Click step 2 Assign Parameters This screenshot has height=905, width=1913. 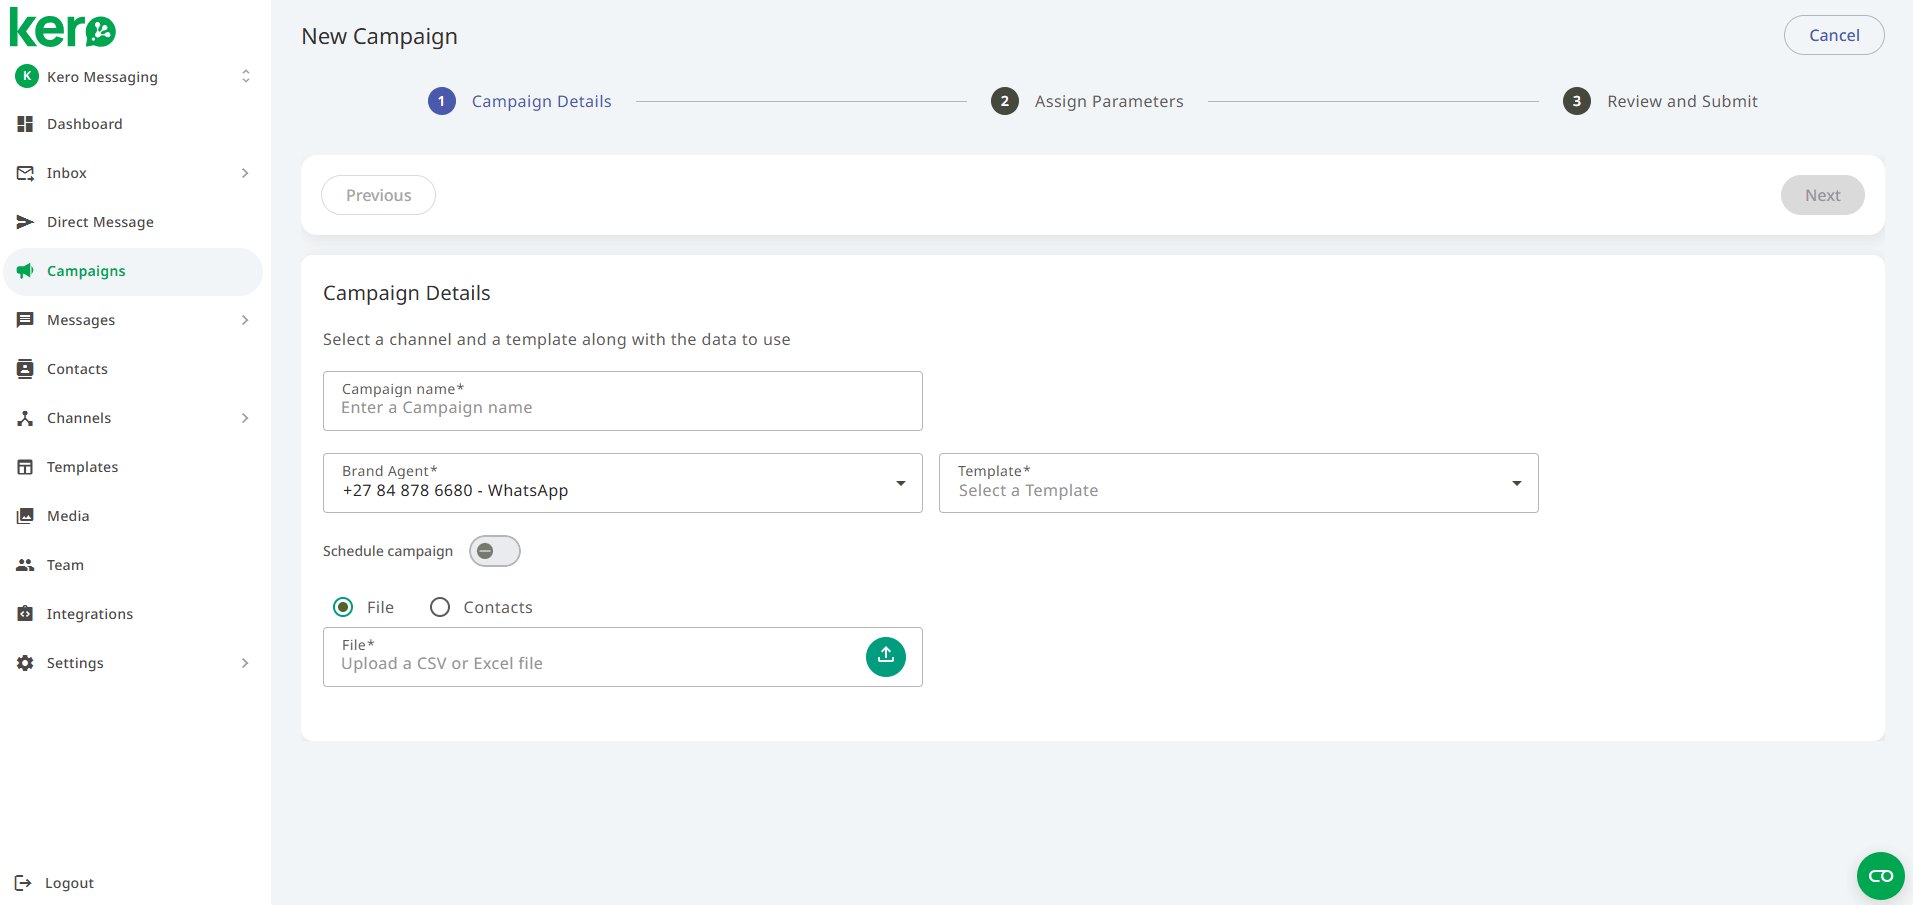1087,101
